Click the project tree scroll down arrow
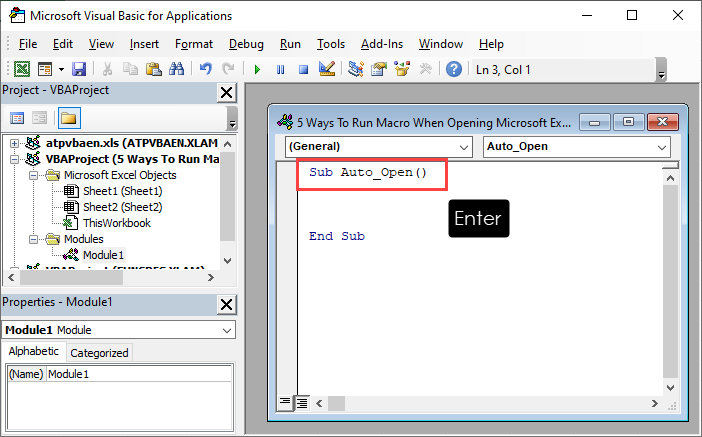 coord(227,261)
